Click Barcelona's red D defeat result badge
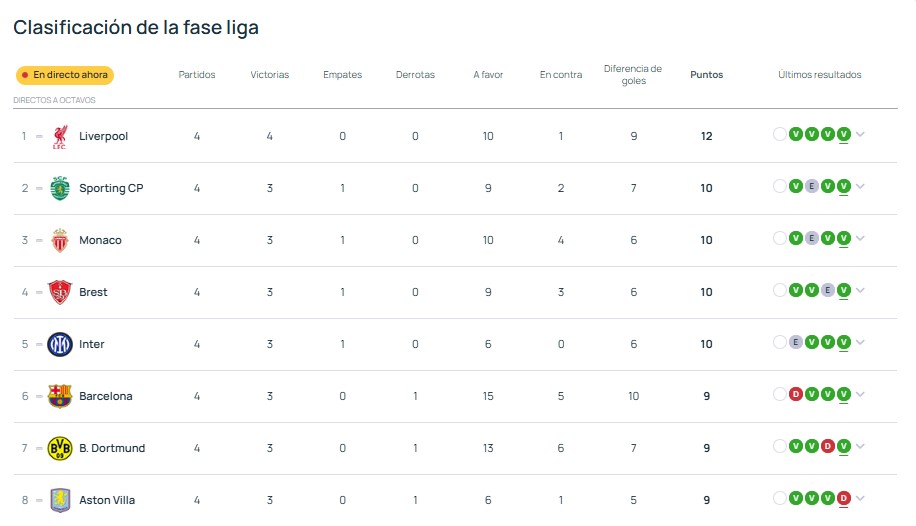This screenshot has width=916, height=526. click(796, 394)
